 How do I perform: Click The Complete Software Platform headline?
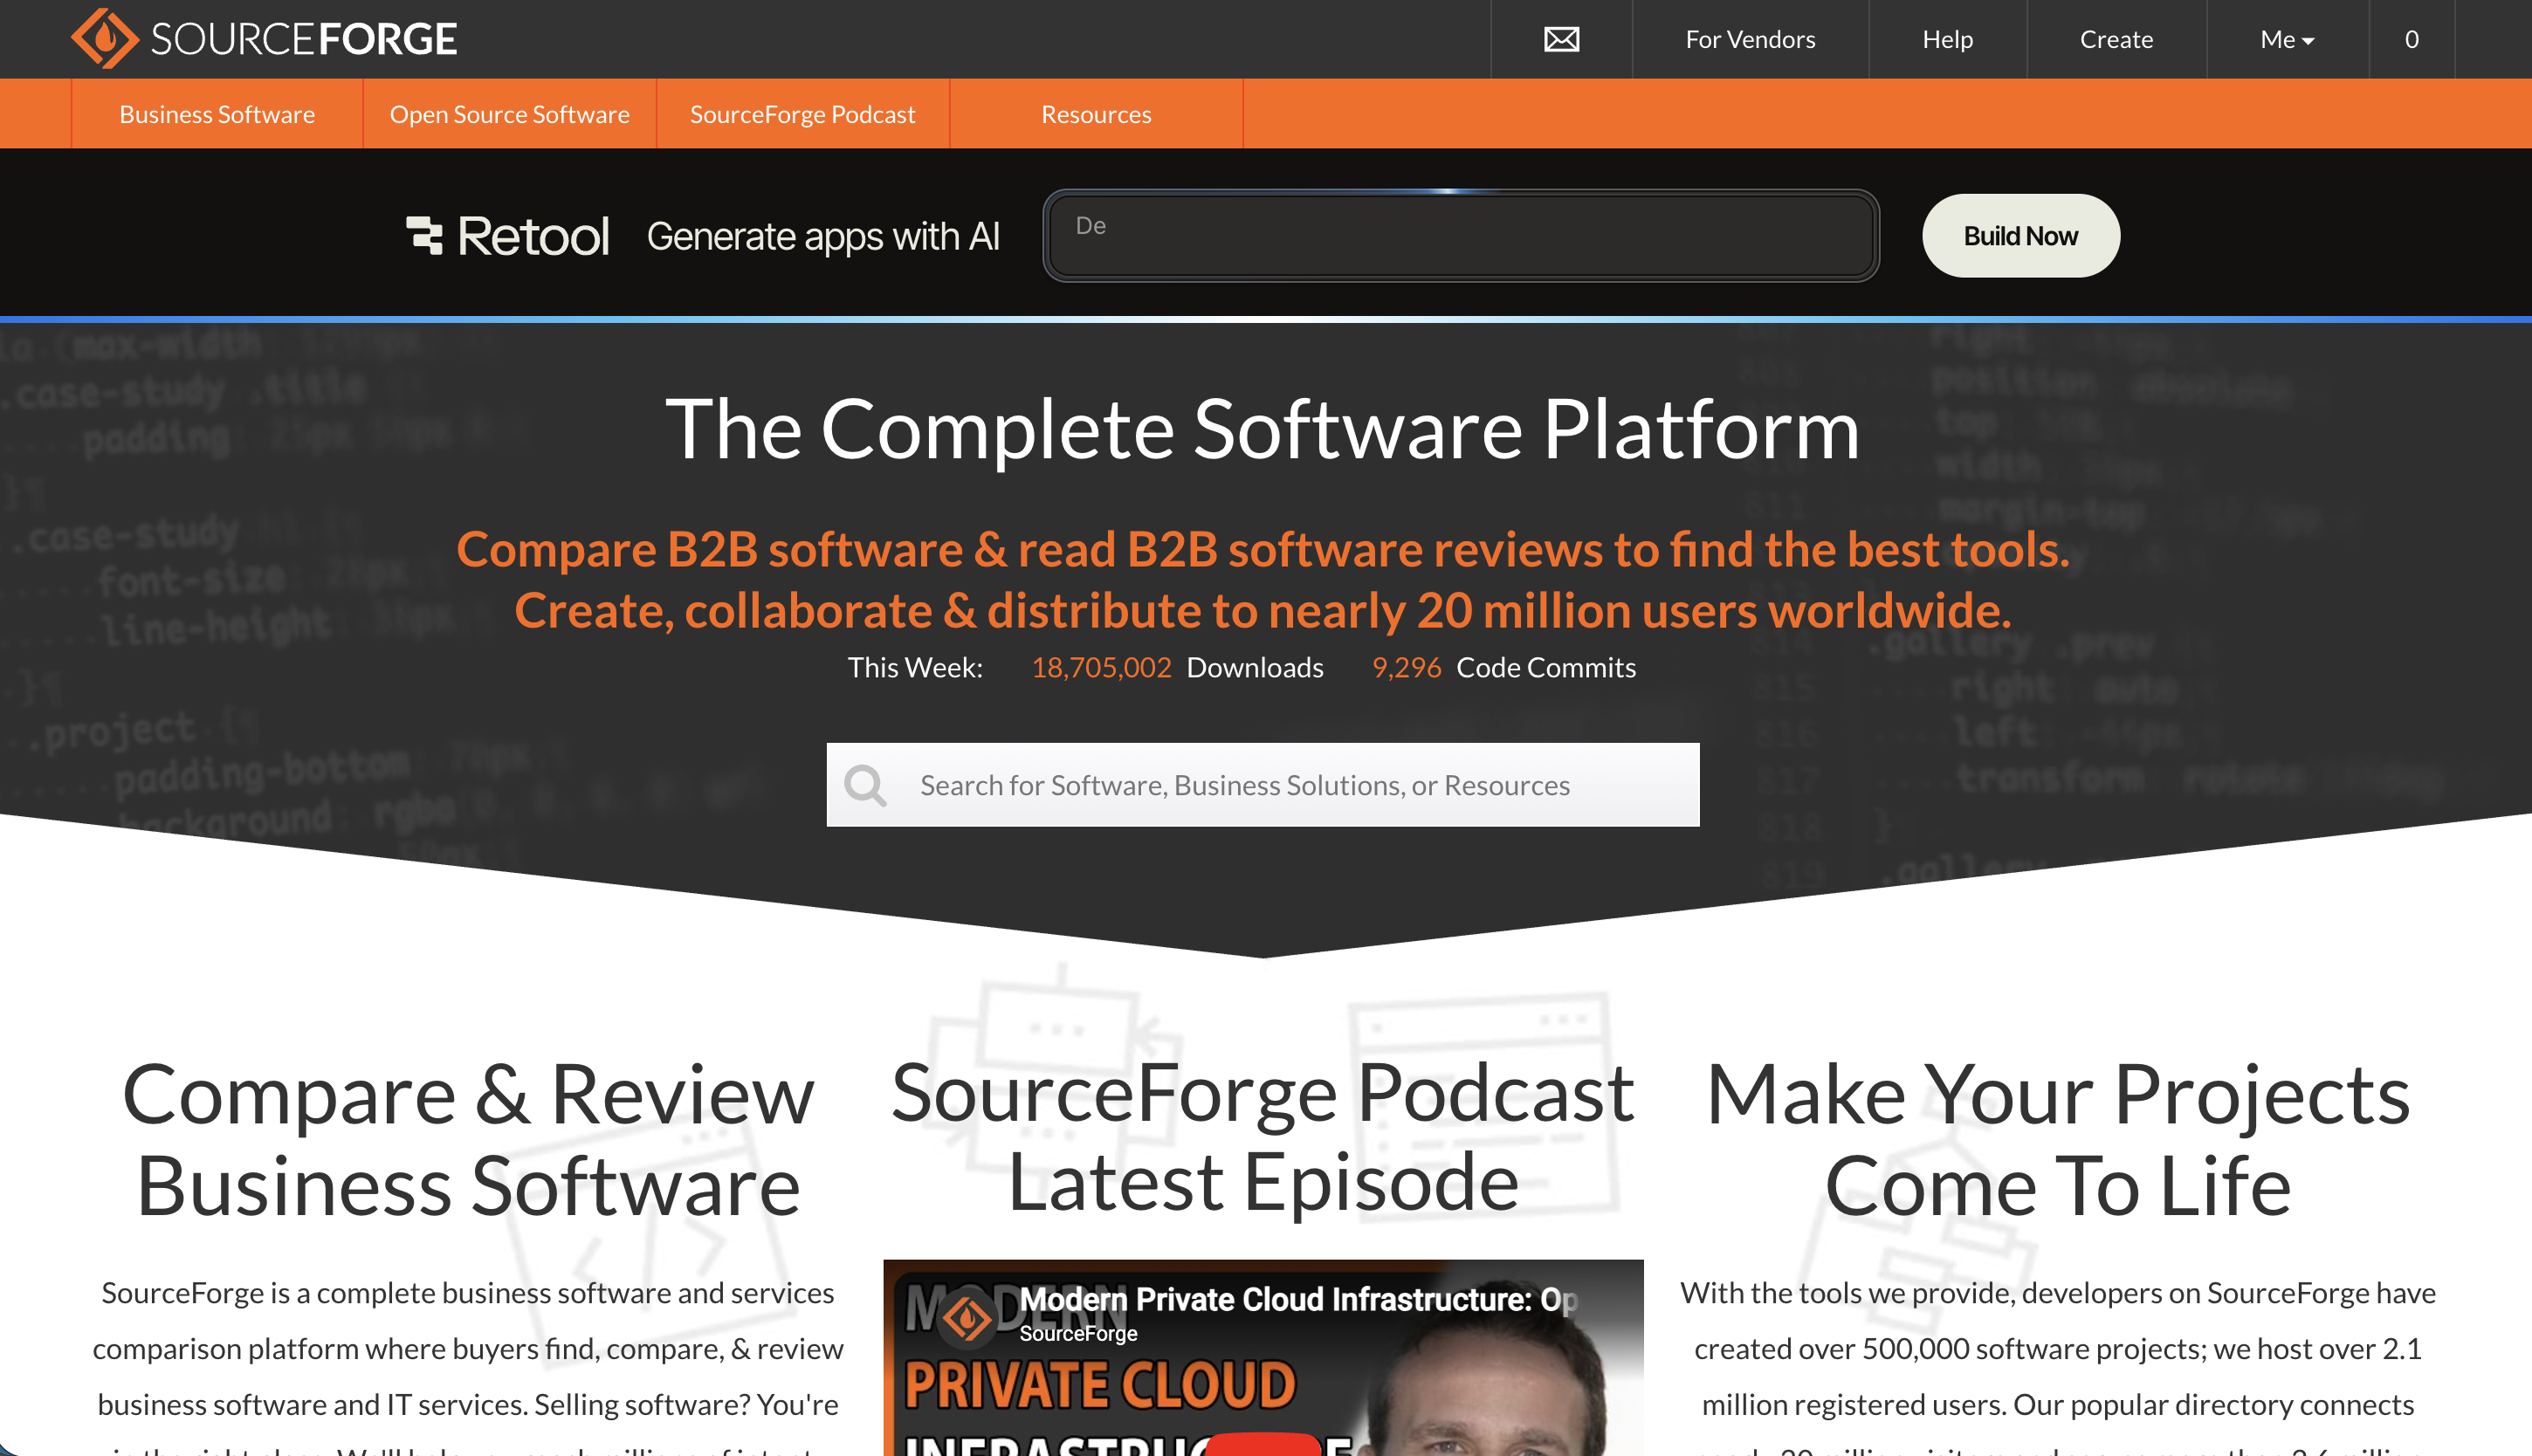(1263, 429)
